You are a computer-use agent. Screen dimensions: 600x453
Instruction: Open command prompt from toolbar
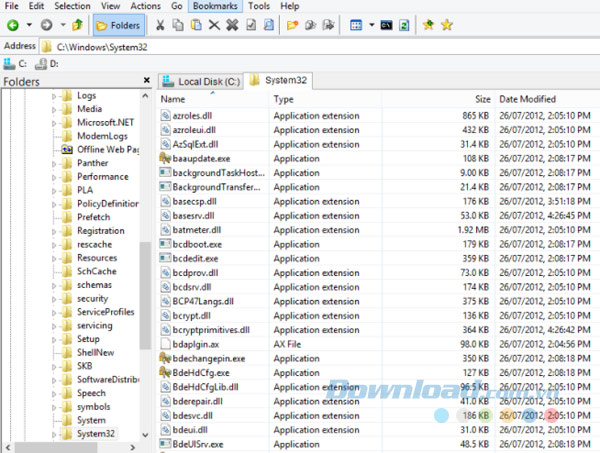point(385,24)
